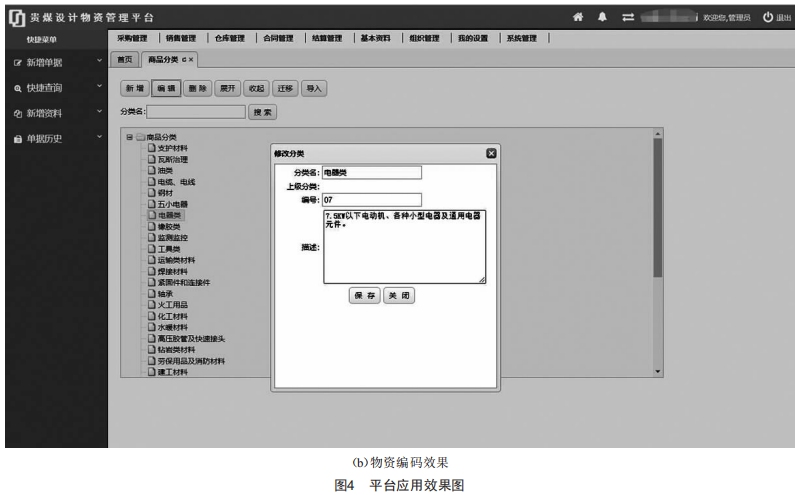798x495 pixels.
Task: Click the 导入 toolbar button
Action: (x=315, y=88)
